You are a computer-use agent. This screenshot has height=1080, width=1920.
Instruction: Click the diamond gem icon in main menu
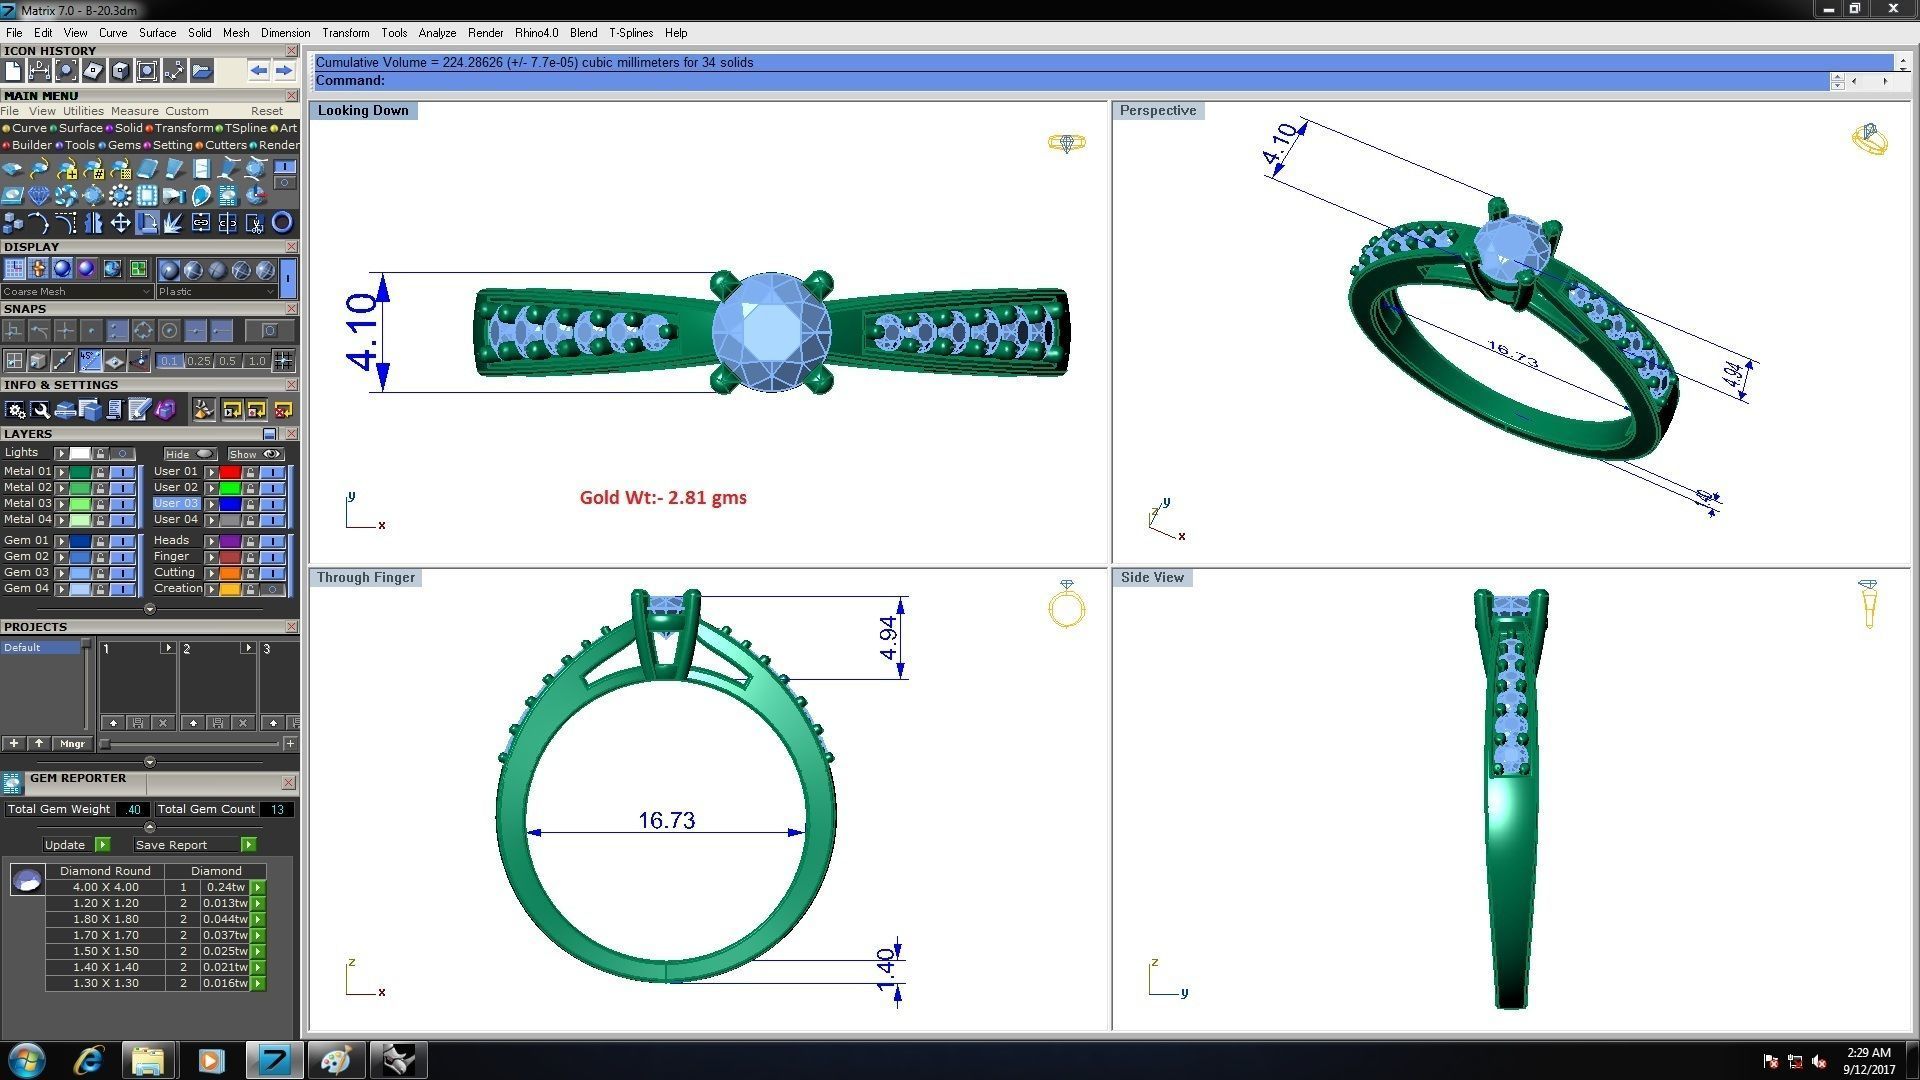(x=39, y=196)
